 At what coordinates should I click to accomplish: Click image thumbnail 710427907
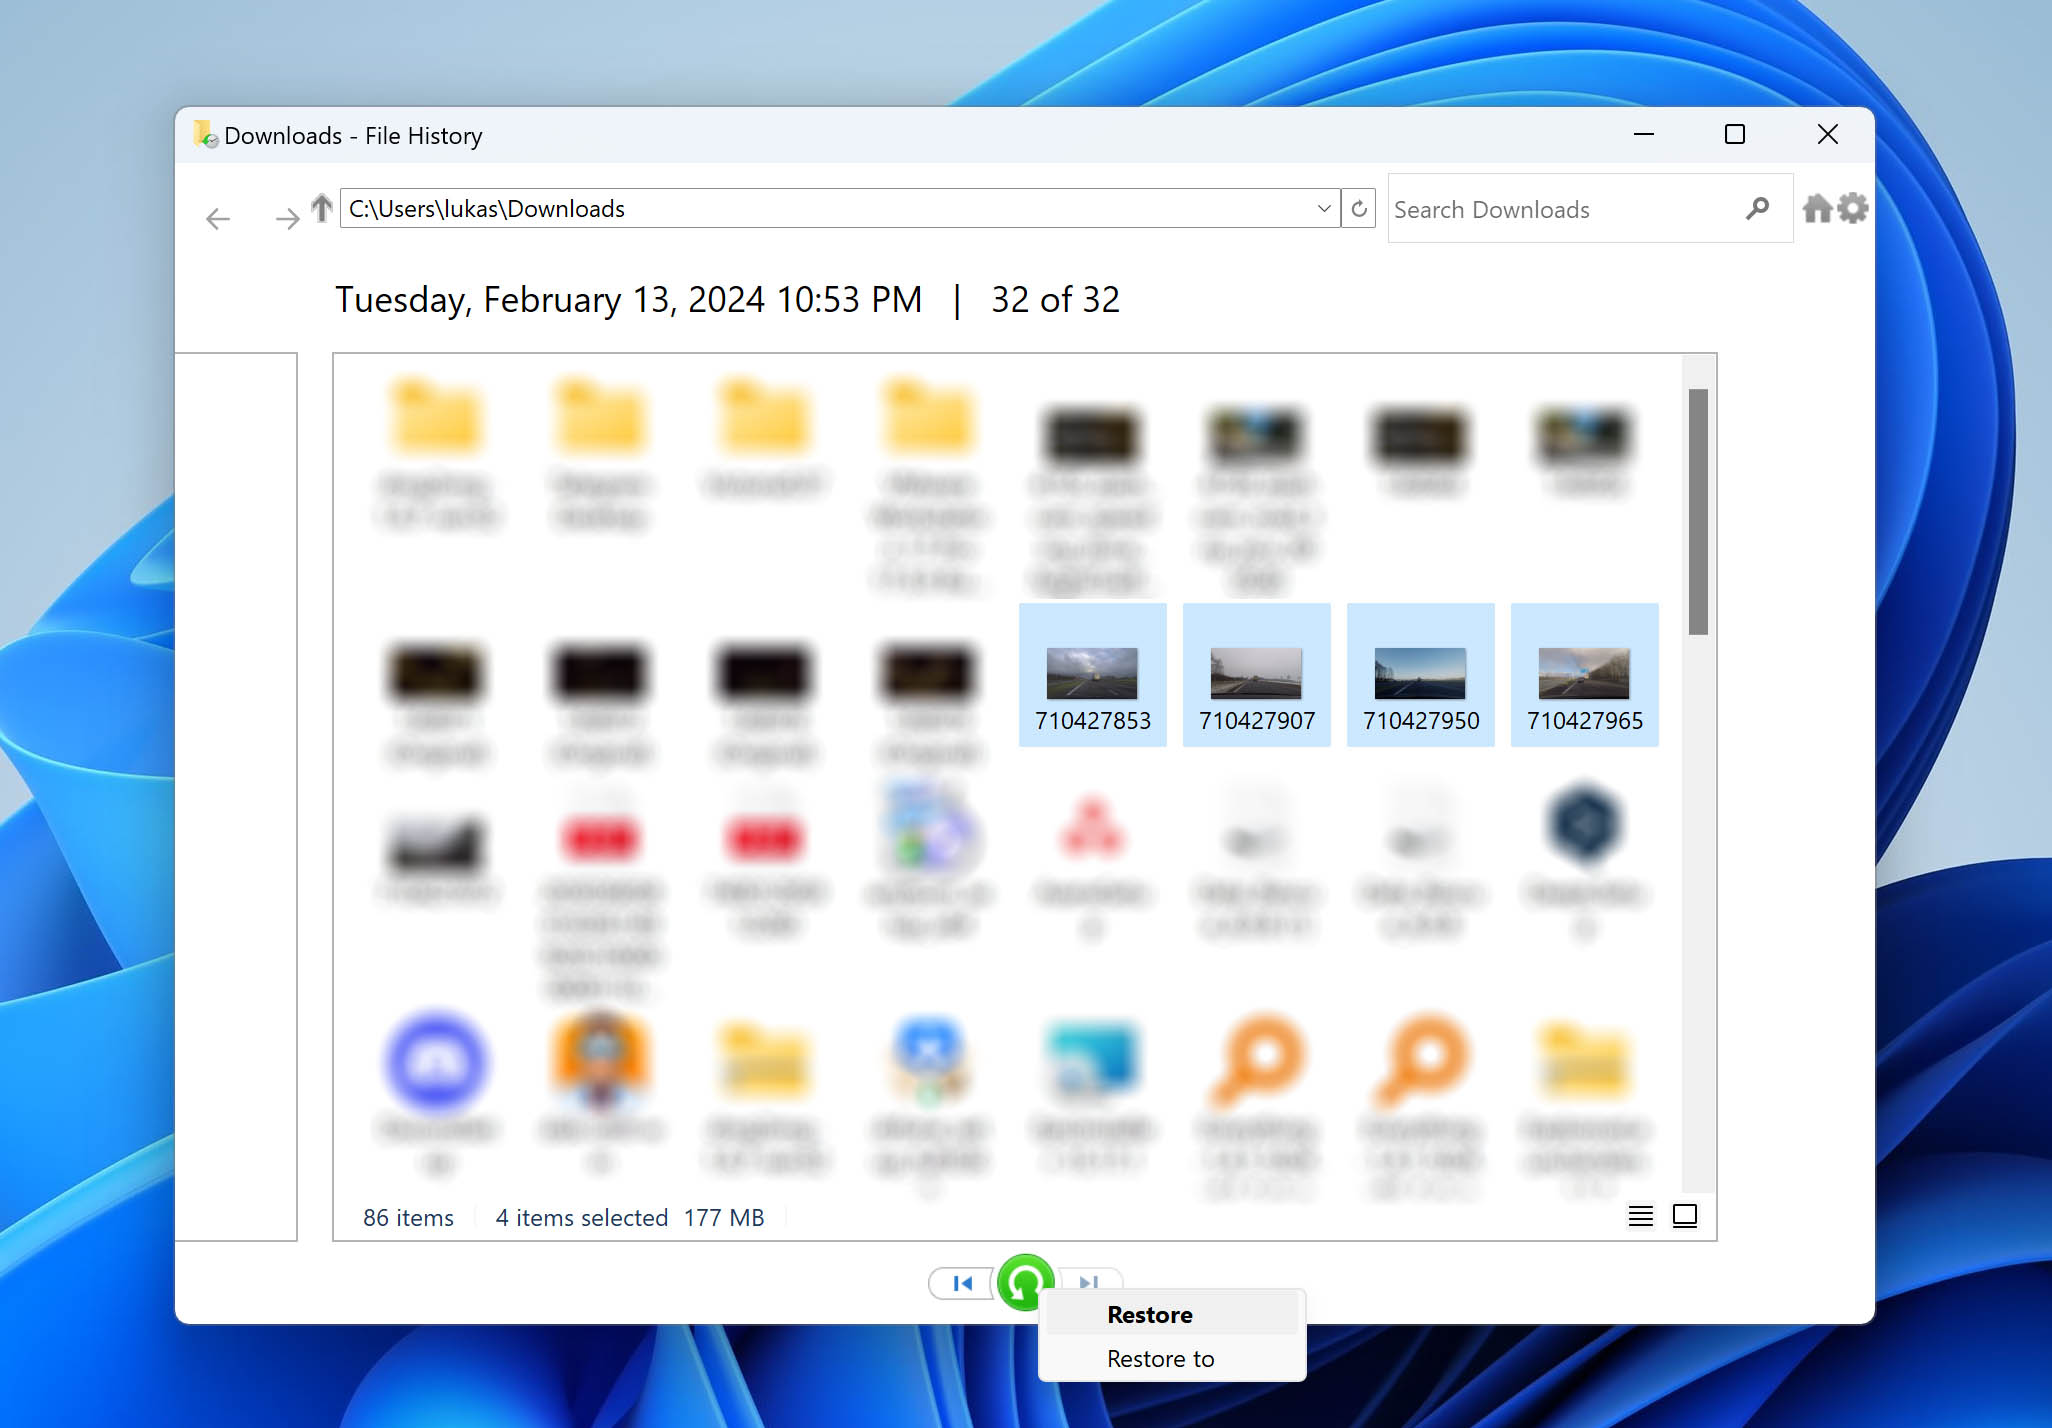click(x=1257, y=673)
